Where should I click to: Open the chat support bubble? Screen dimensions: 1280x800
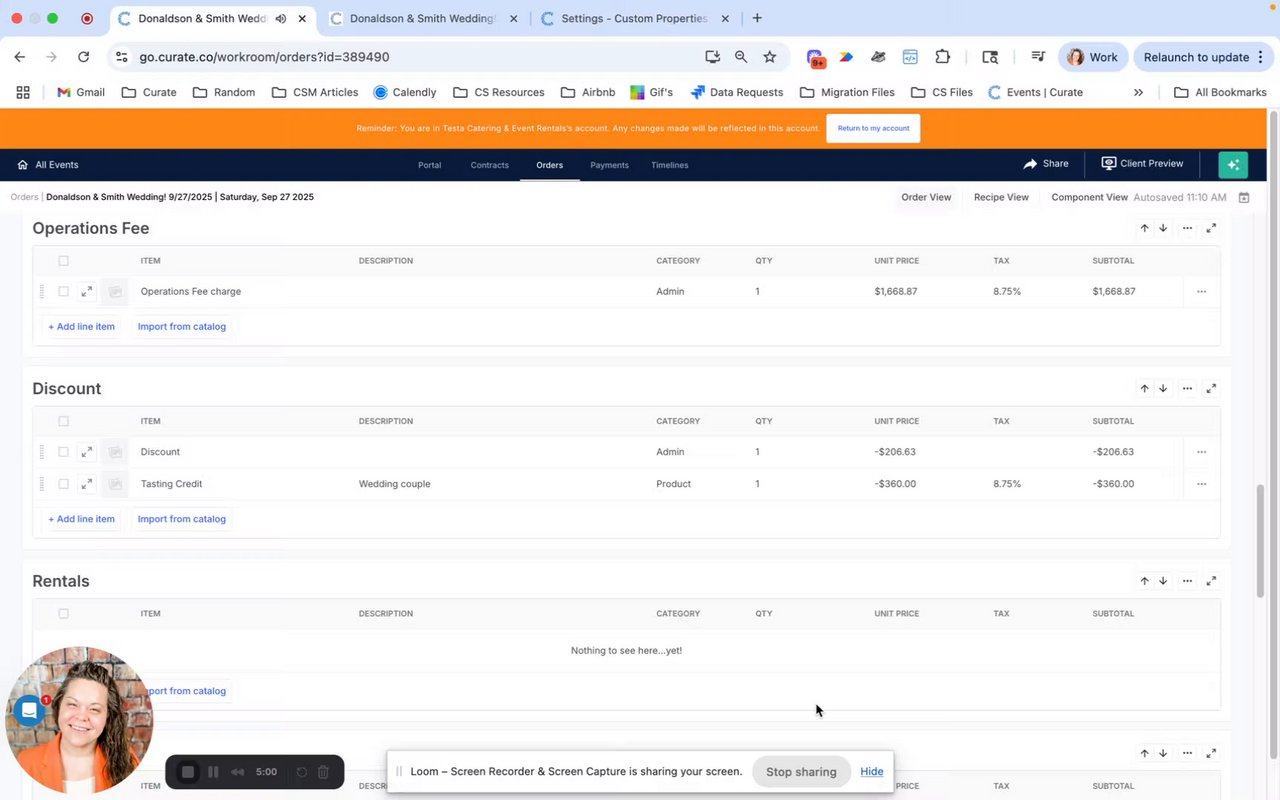click(30, 711)
